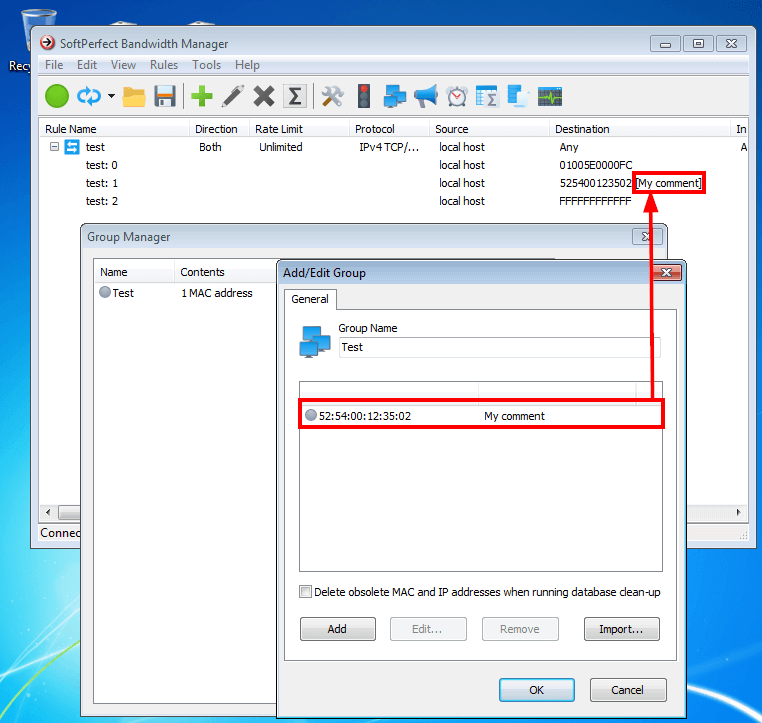The width and height of the screenshot is (762, 723).
Task: Click the right arrow of horizontal scrollbar
Action: (739, 512)
